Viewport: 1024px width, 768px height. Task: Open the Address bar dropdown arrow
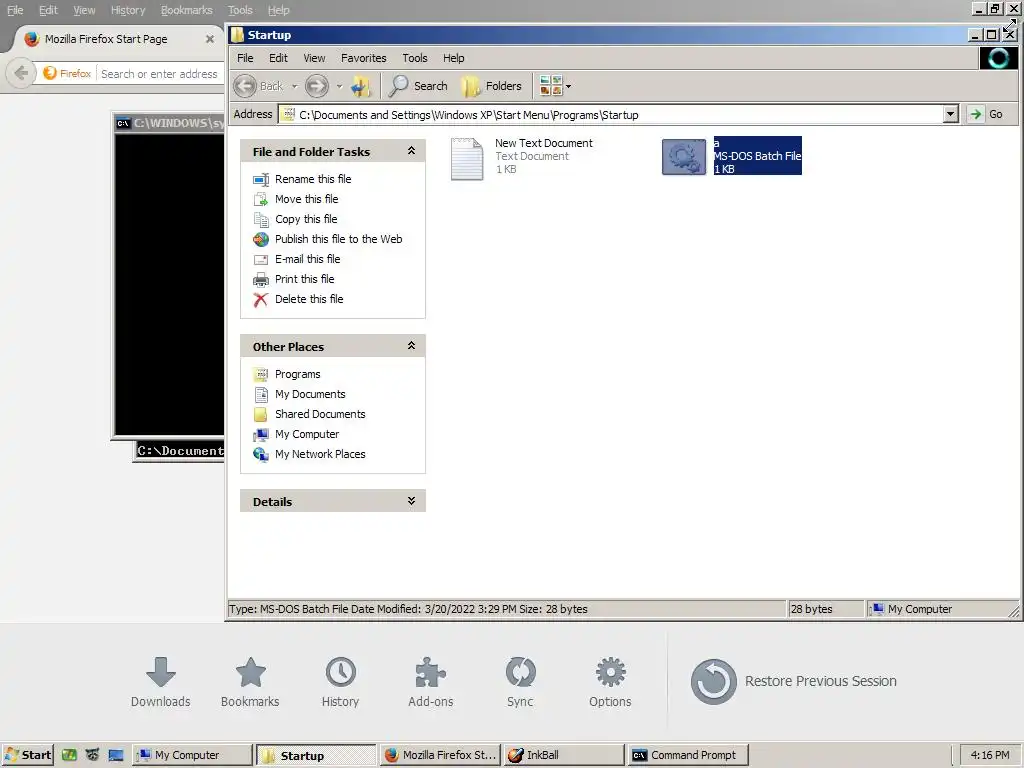pyautogui.click(x=950, y=114)
